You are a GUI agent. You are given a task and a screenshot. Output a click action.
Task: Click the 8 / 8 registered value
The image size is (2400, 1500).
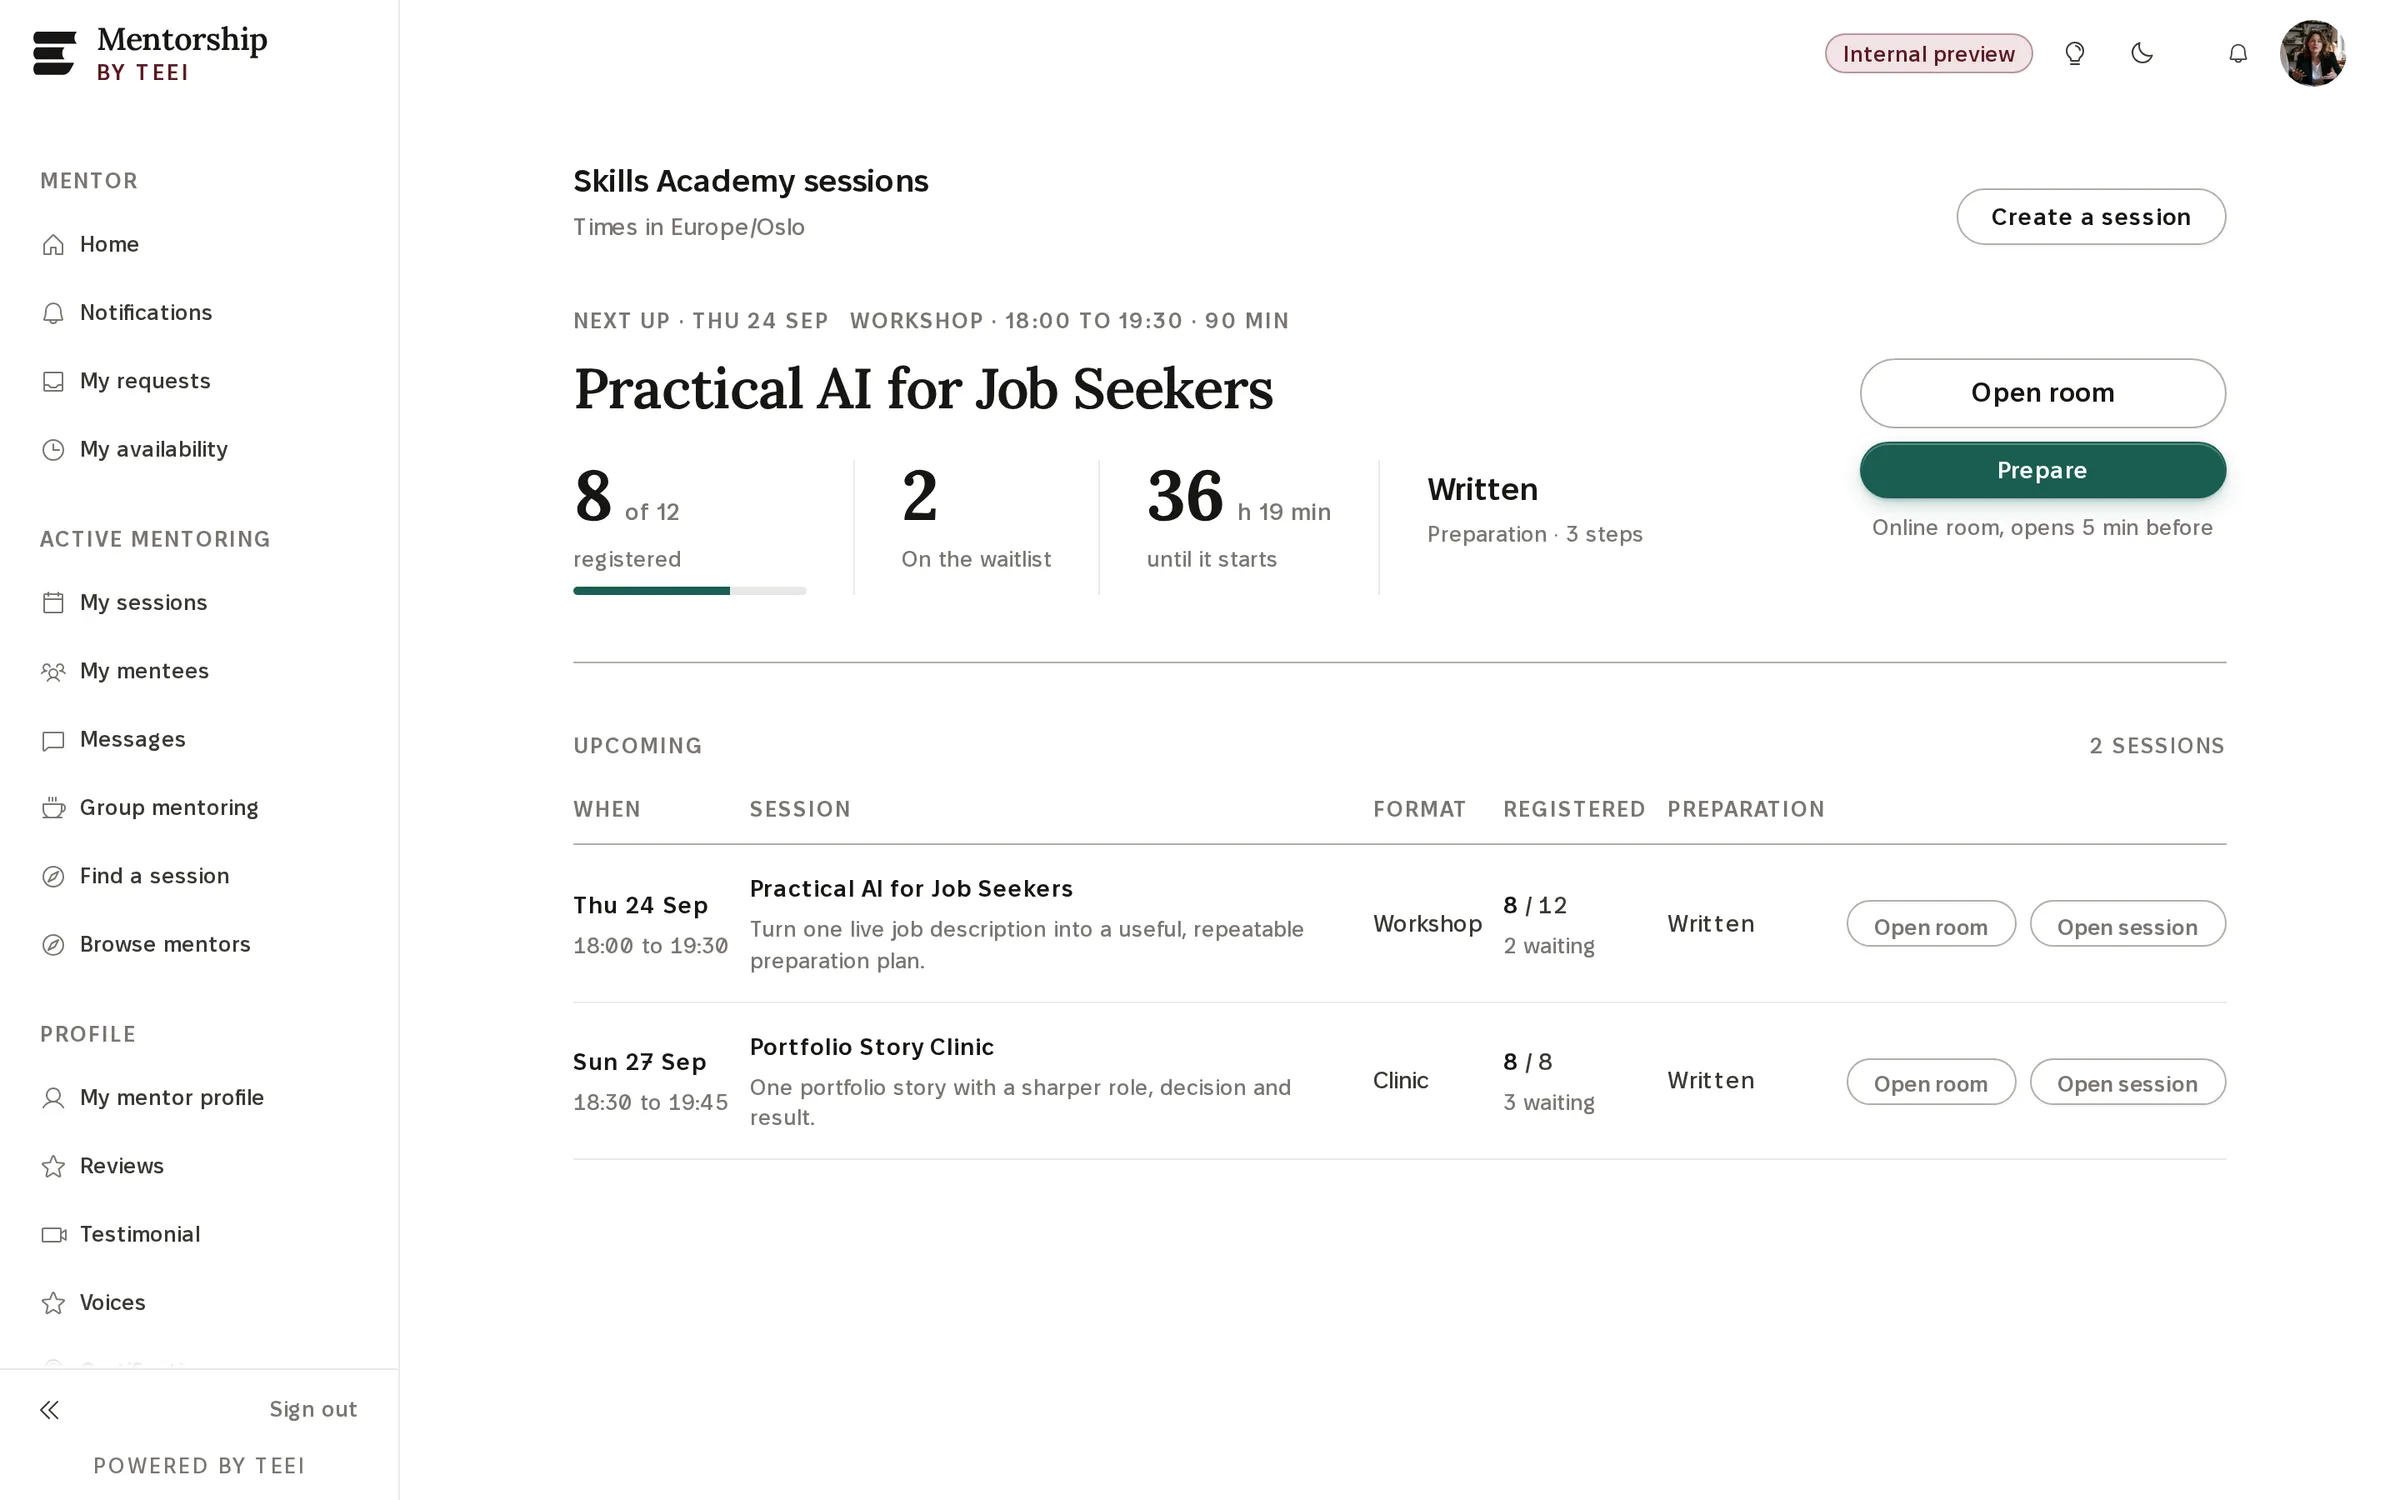click(x=1527, y=1062)
